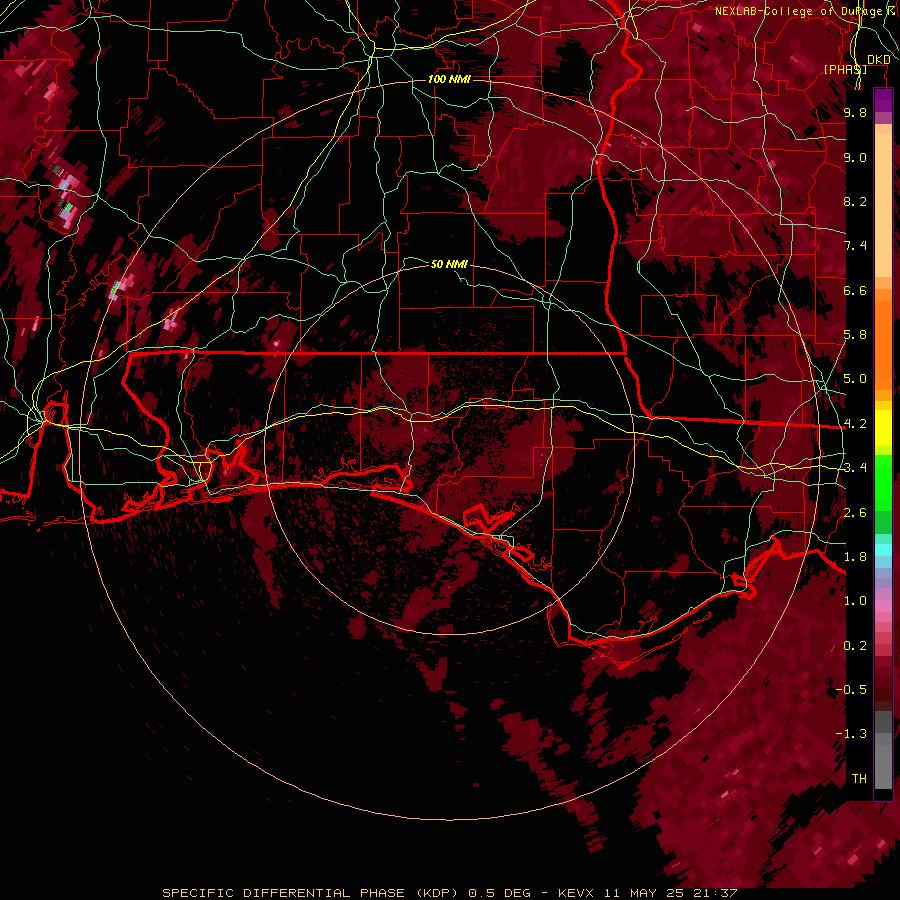Click the 8.2 value on the color scale
Image resolution: width=900 pixels, height=900 pixels.
(855, 201)
